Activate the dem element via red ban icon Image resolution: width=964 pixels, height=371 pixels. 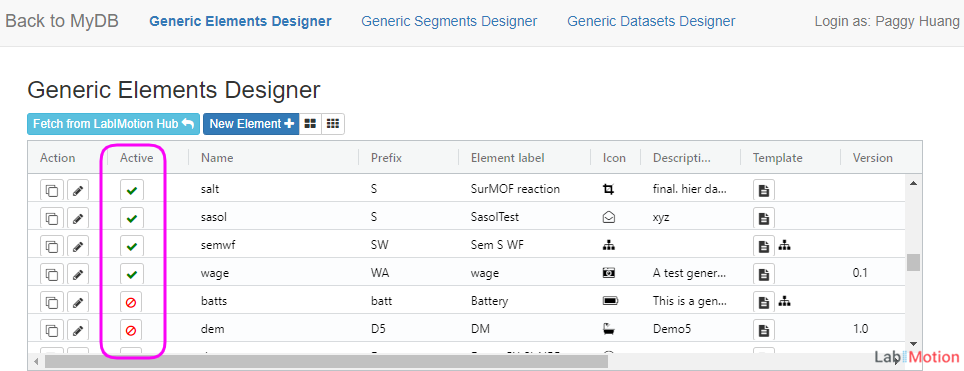pos(132,330)
